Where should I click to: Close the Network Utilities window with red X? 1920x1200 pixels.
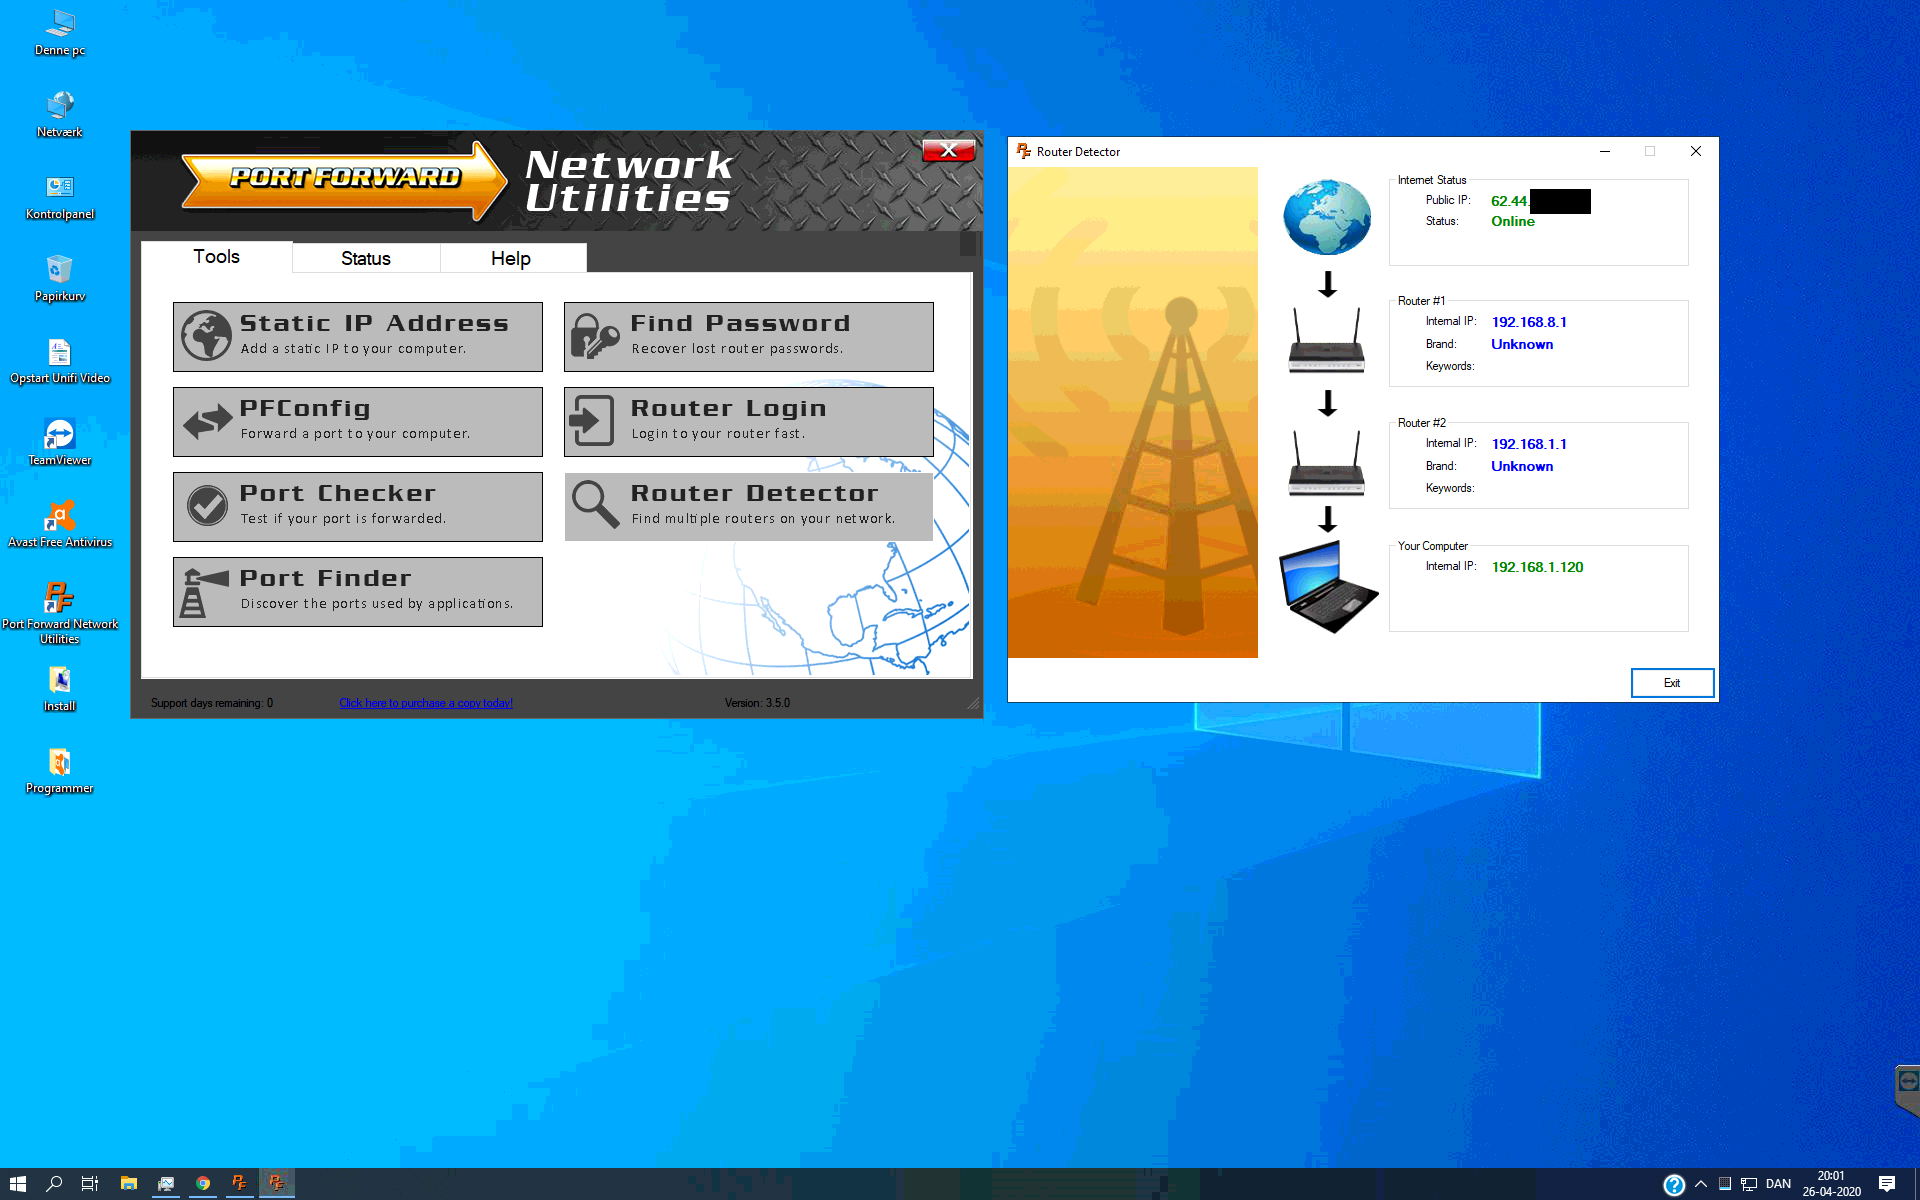(x=949, y=150)
